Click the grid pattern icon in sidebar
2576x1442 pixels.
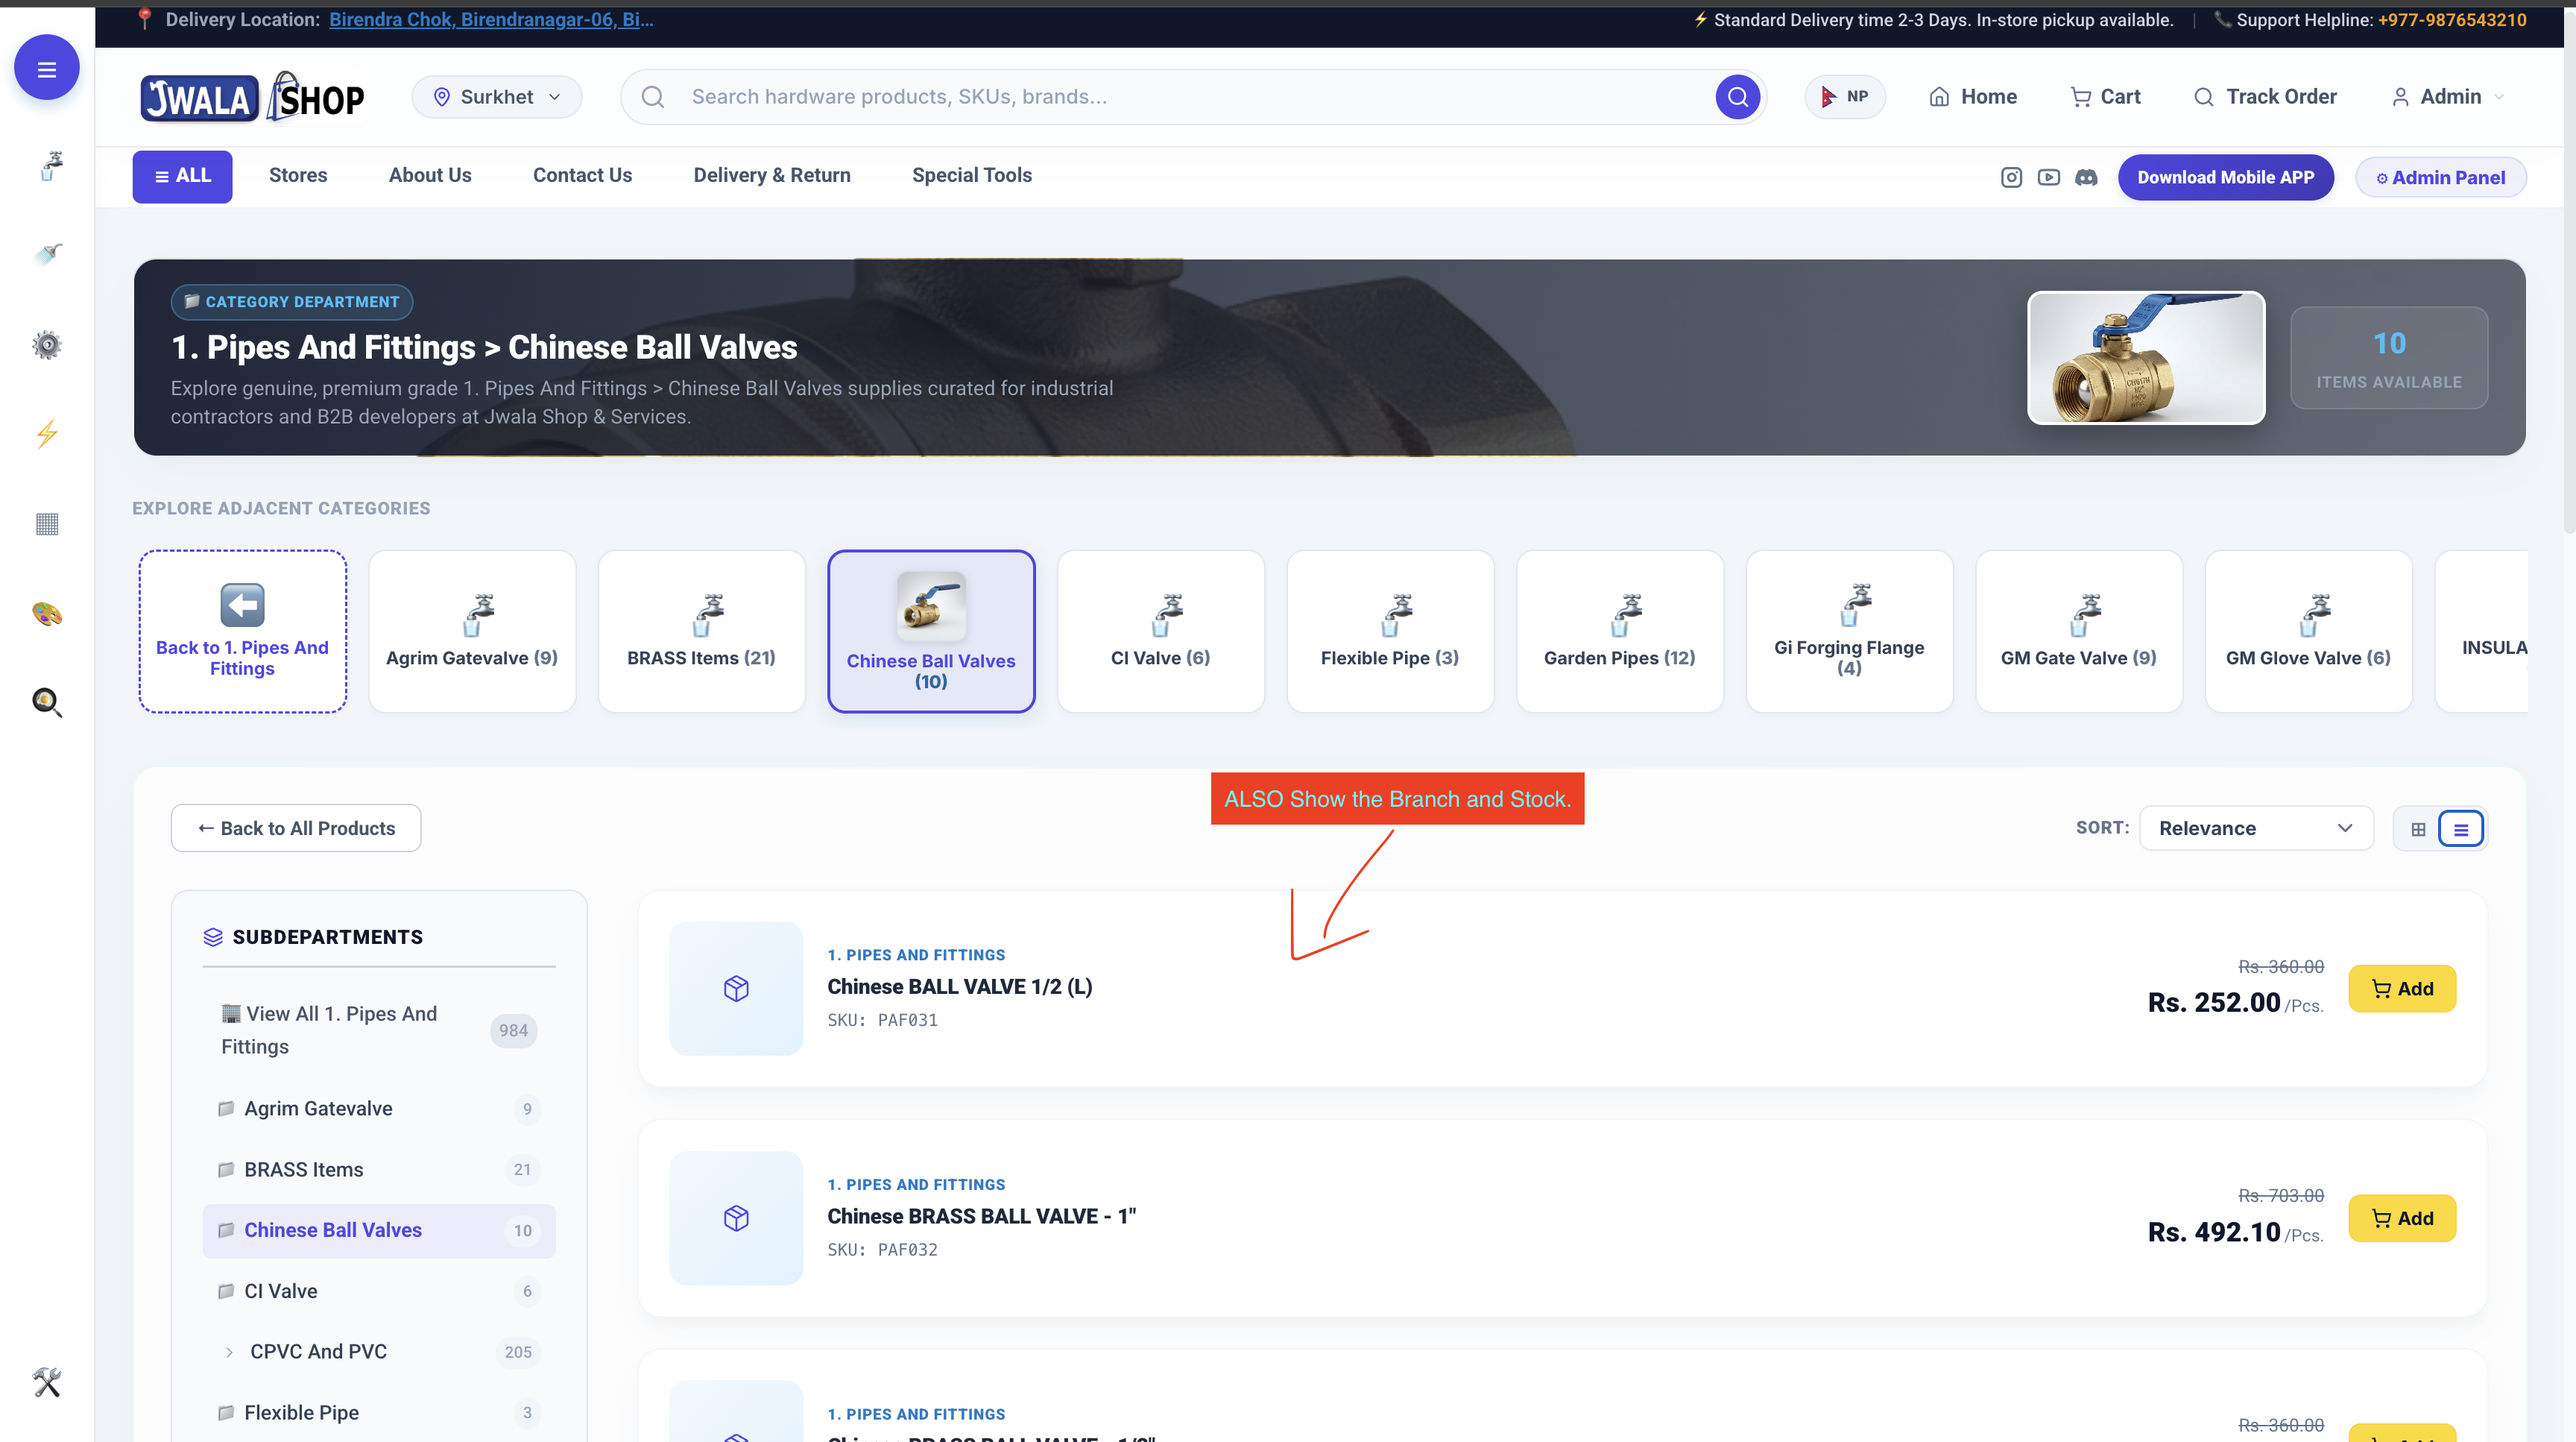(47, 524)
